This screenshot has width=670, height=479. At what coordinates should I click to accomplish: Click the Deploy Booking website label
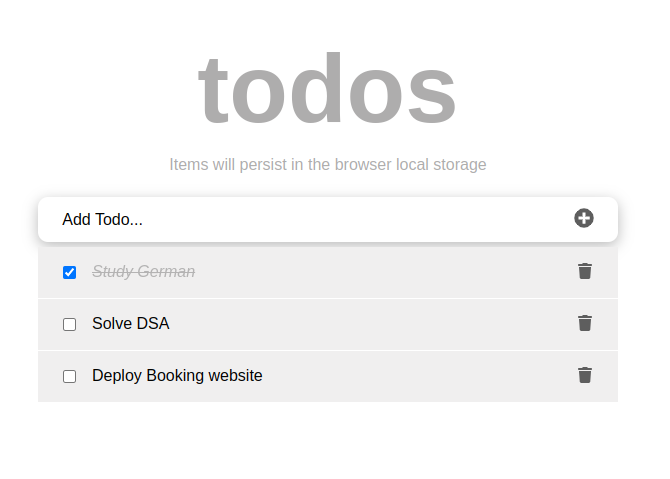177,376
